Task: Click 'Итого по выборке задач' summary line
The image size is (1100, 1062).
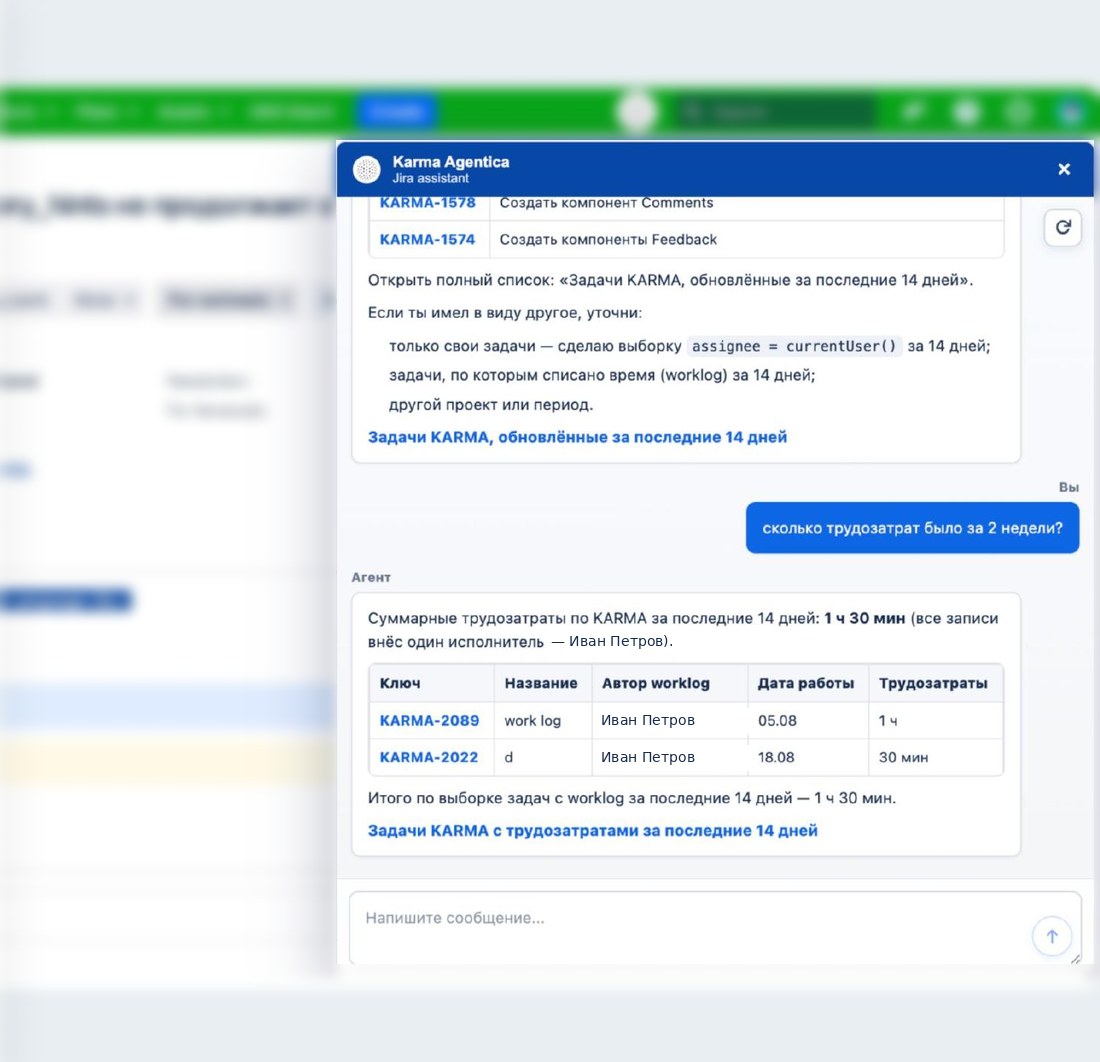Action: [x=632, y=798]
